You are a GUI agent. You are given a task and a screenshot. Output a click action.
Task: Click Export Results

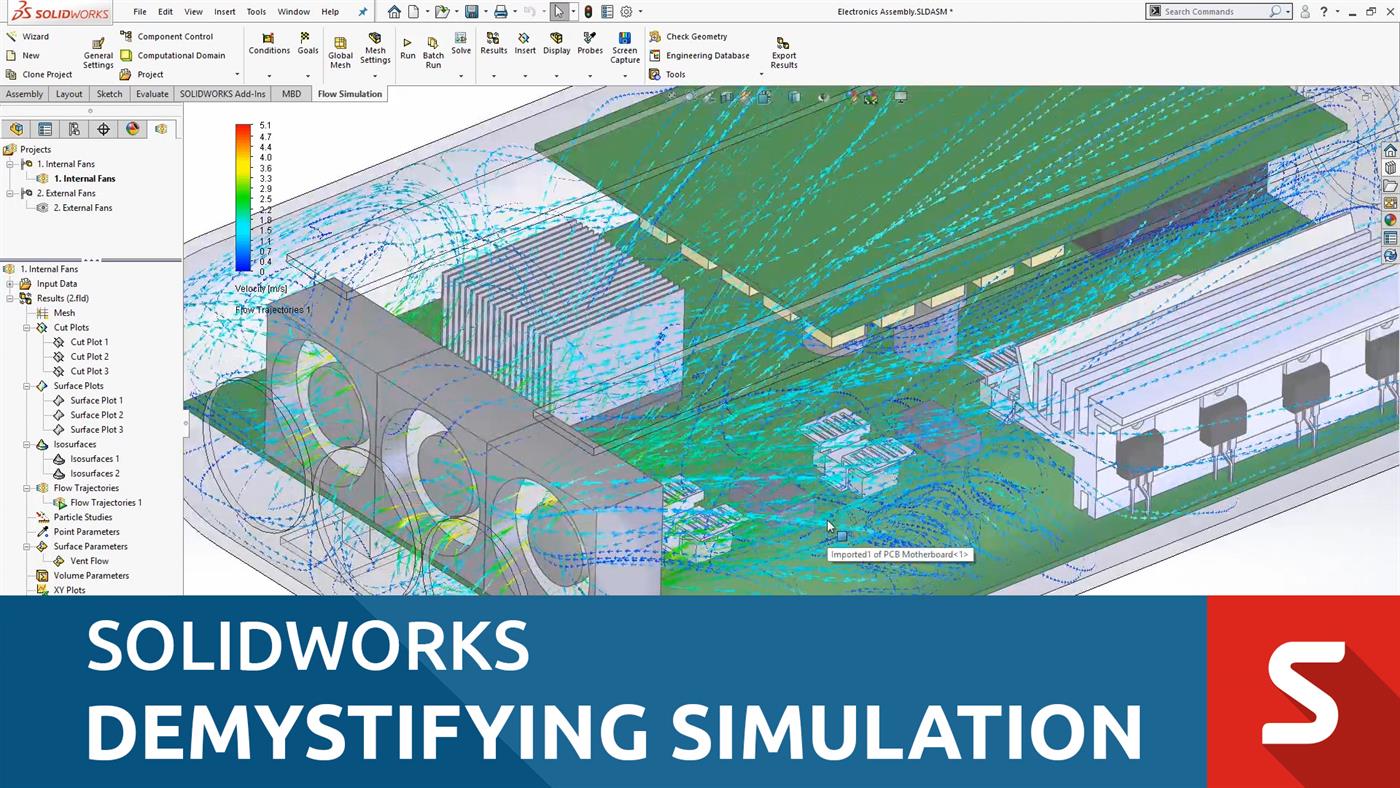(x=783, y=51)
